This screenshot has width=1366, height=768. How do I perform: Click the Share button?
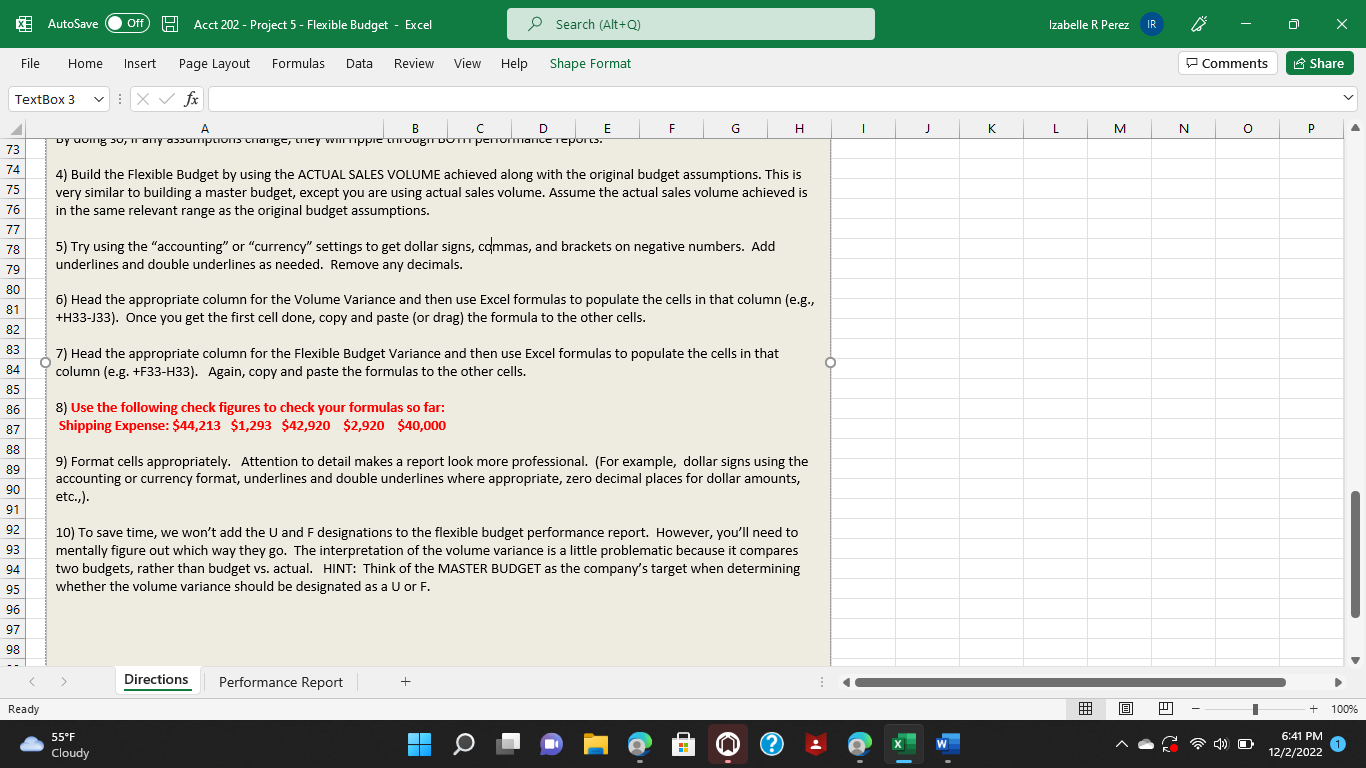(x=1319, y=63)
